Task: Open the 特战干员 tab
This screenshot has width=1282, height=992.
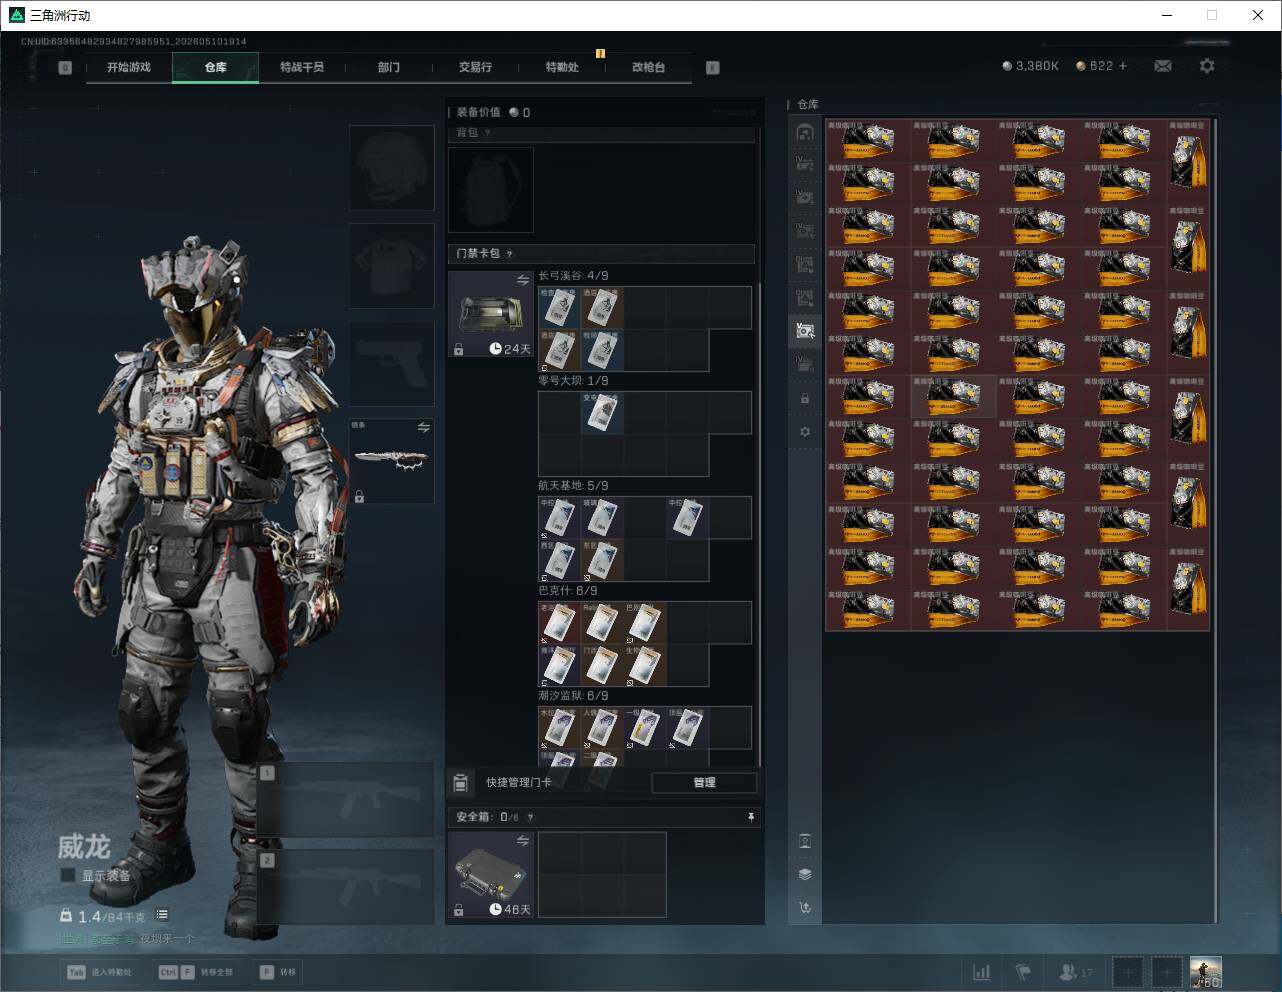Action: [x=302, y=67]
